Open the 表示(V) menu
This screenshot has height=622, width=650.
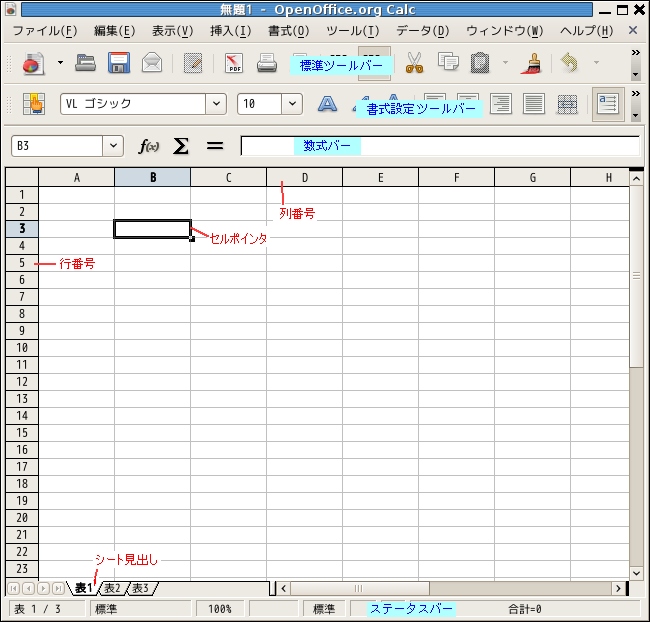[172, 31]
